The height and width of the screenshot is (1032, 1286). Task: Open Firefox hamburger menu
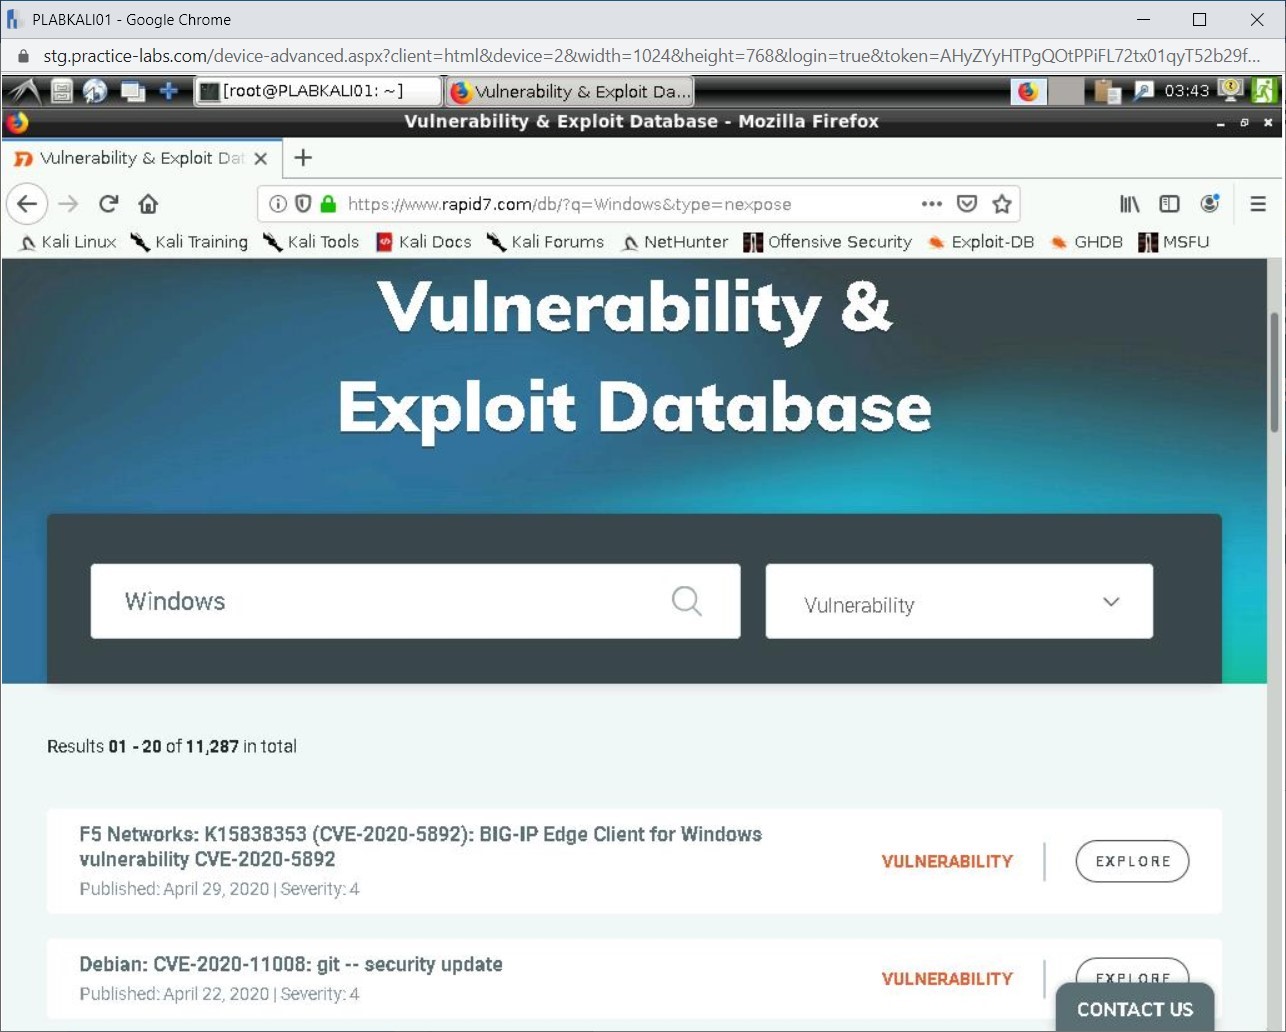1258,204
